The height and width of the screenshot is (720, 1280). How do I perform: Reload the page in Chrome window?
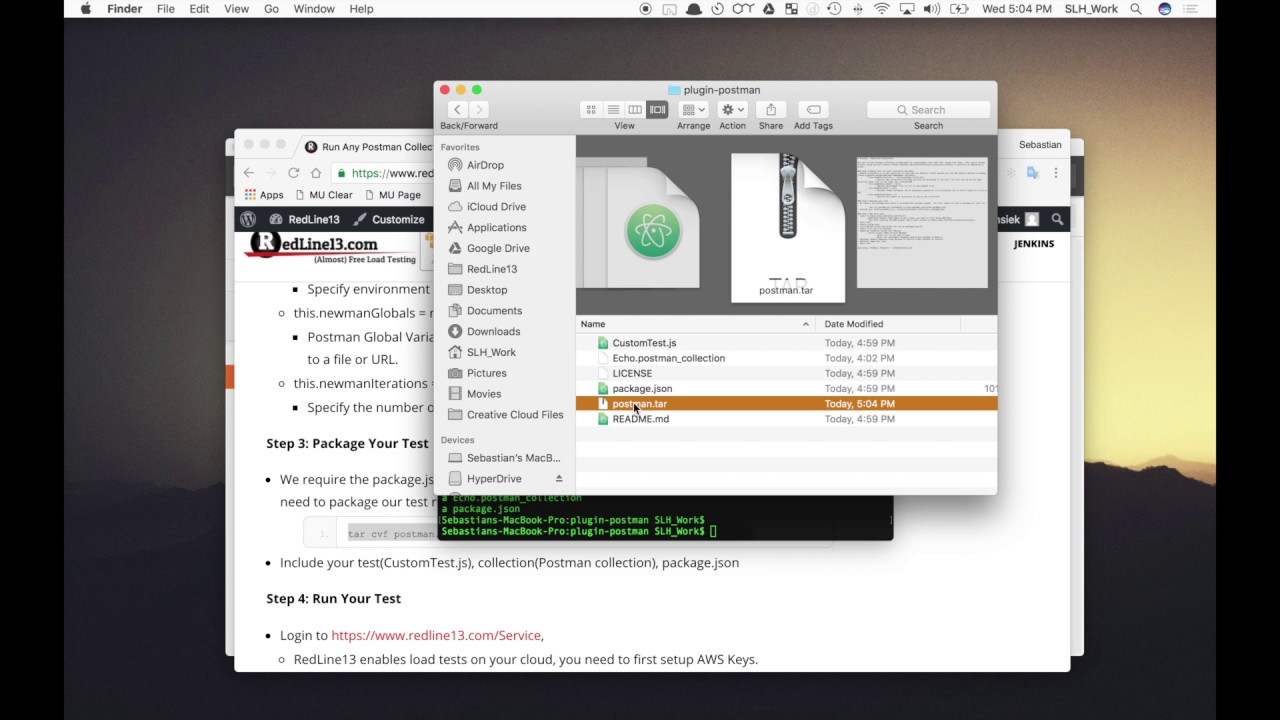pos(293,173)
